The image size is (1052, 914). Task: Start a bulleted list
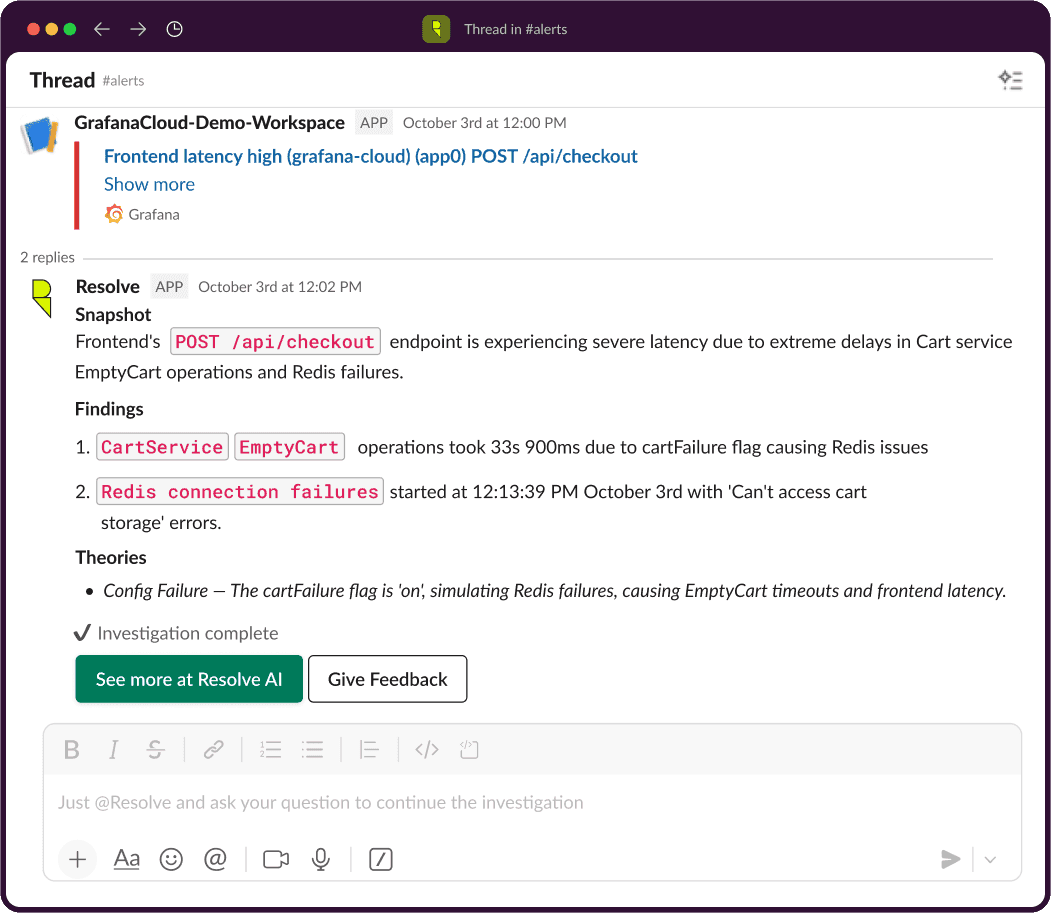pos(312,749)
